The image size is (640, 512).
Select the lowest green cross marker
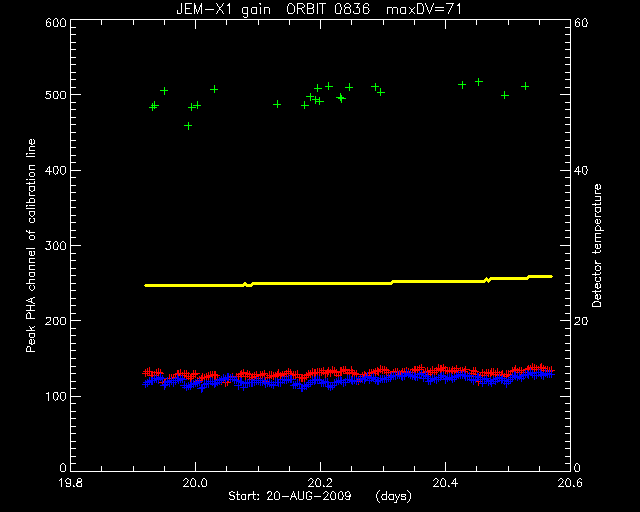coord(188,126)
